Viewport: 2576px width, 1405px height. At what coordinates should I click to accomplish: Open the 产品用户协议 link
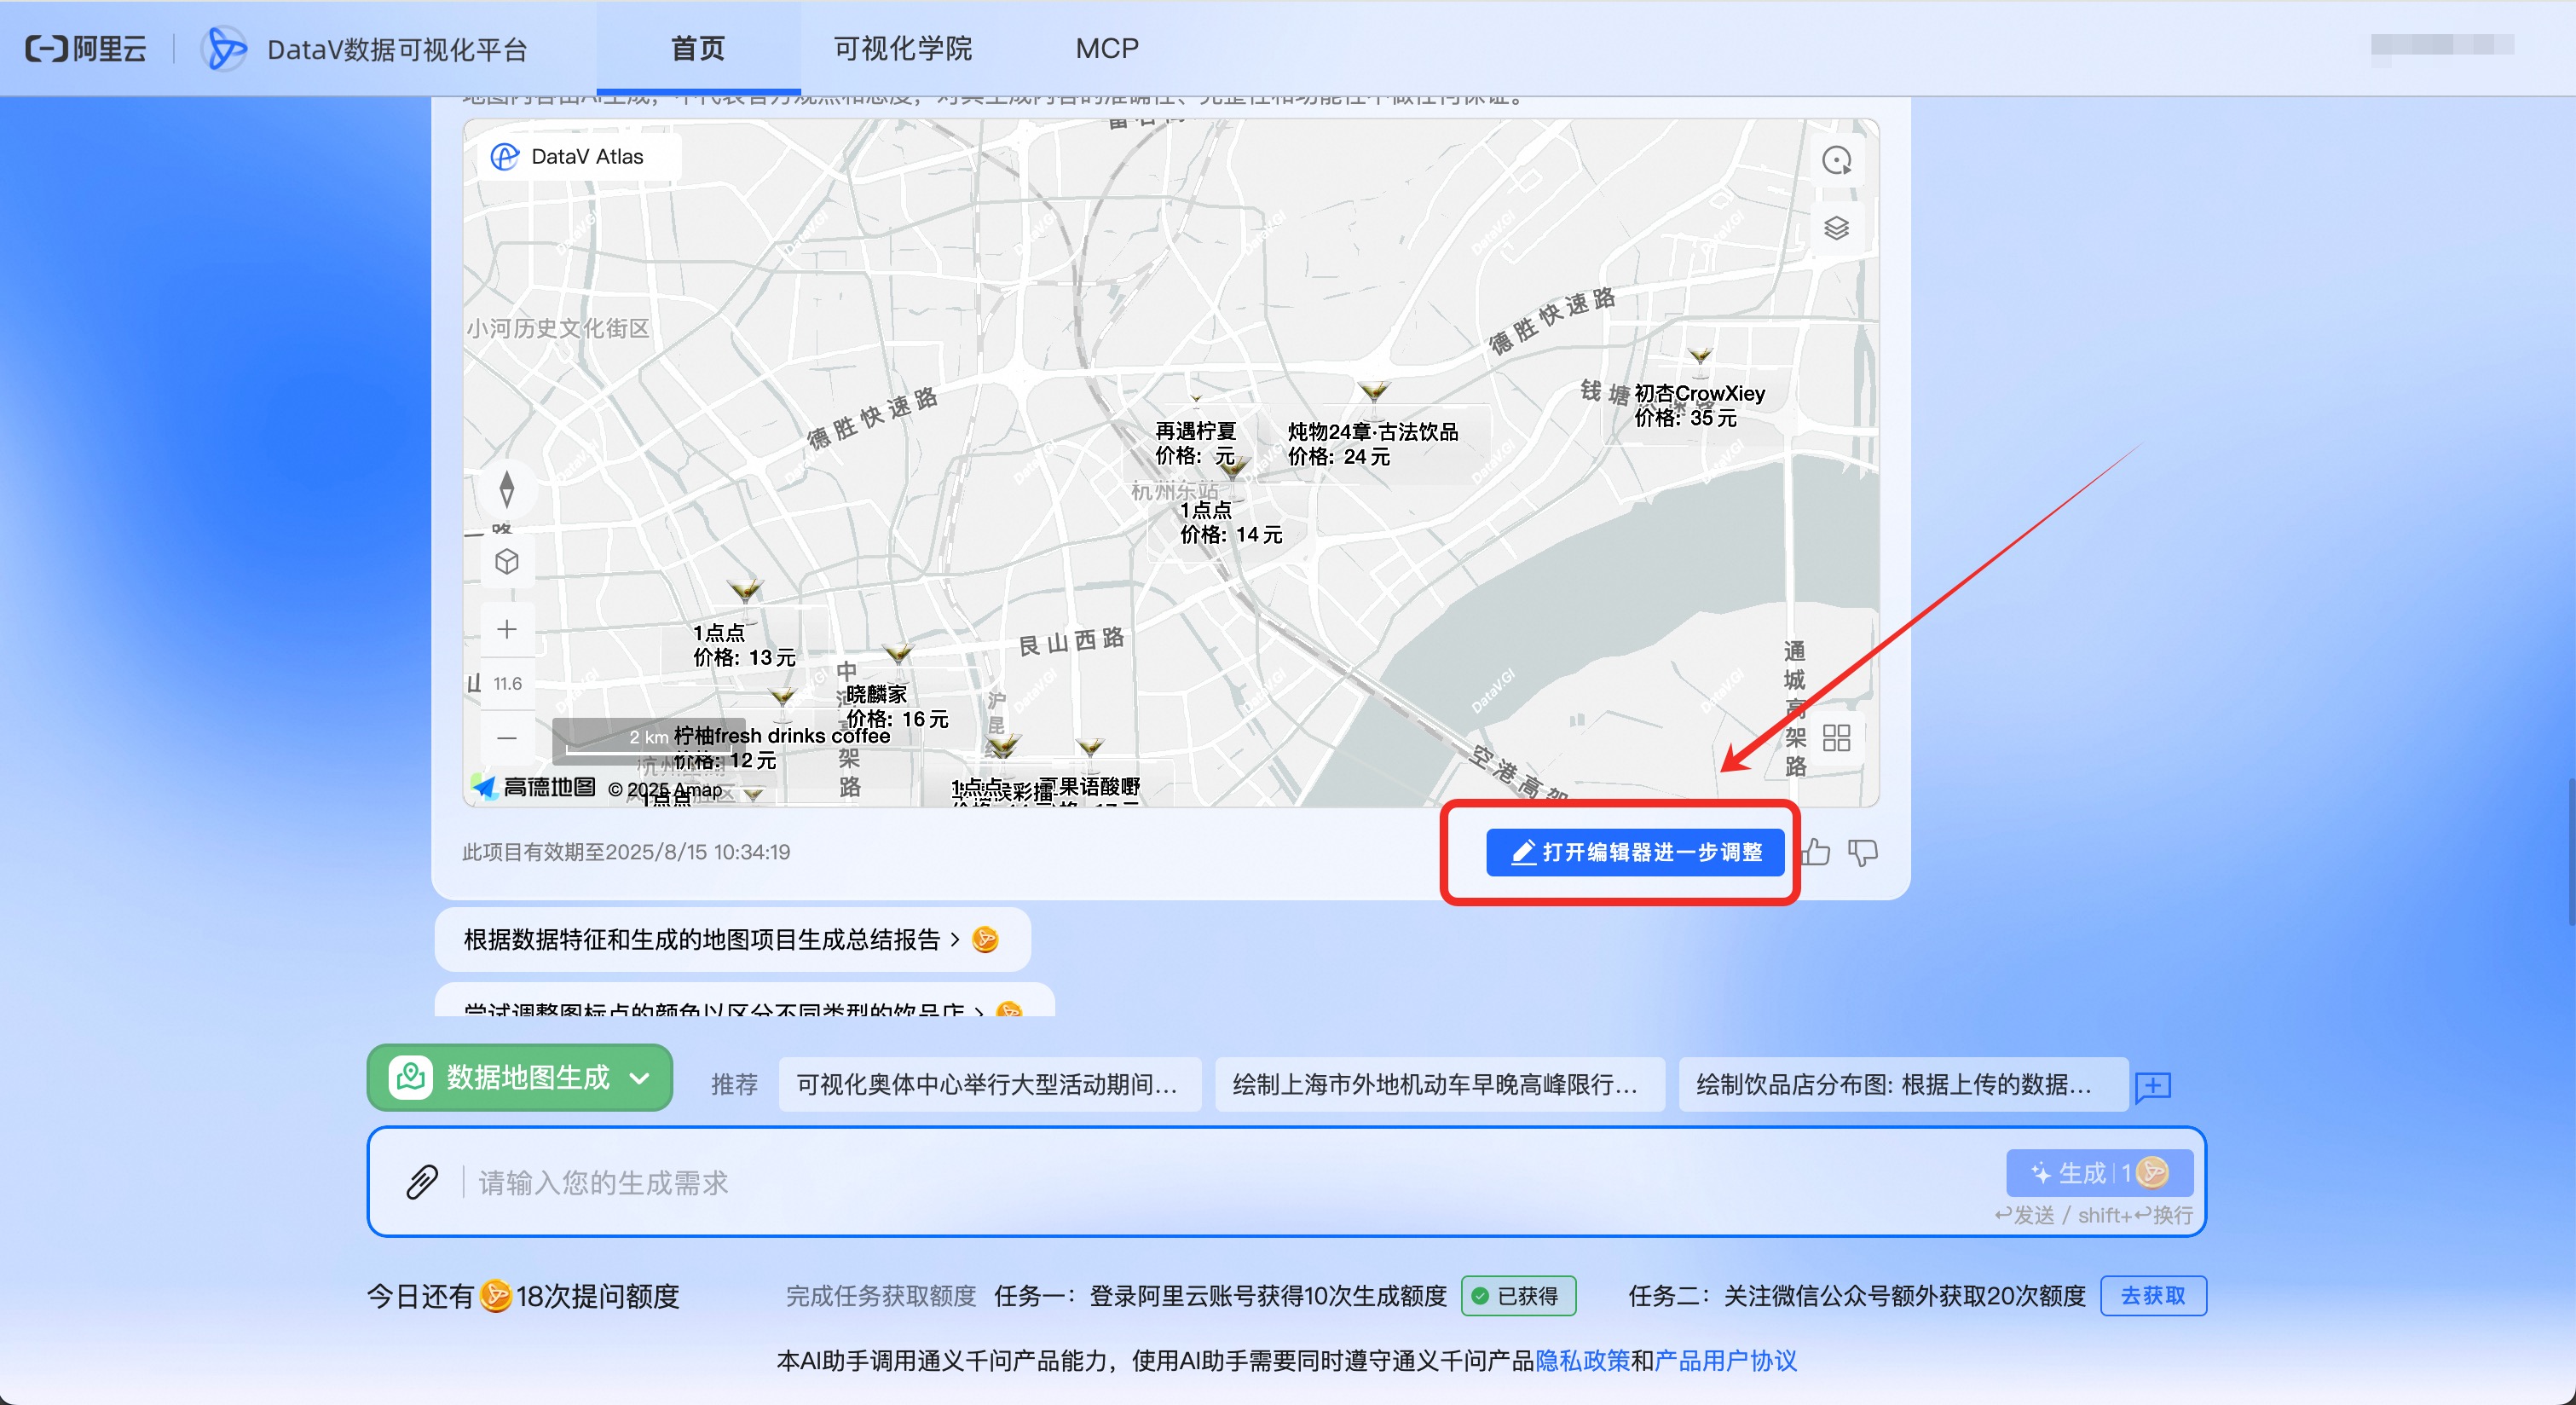1725,1360
